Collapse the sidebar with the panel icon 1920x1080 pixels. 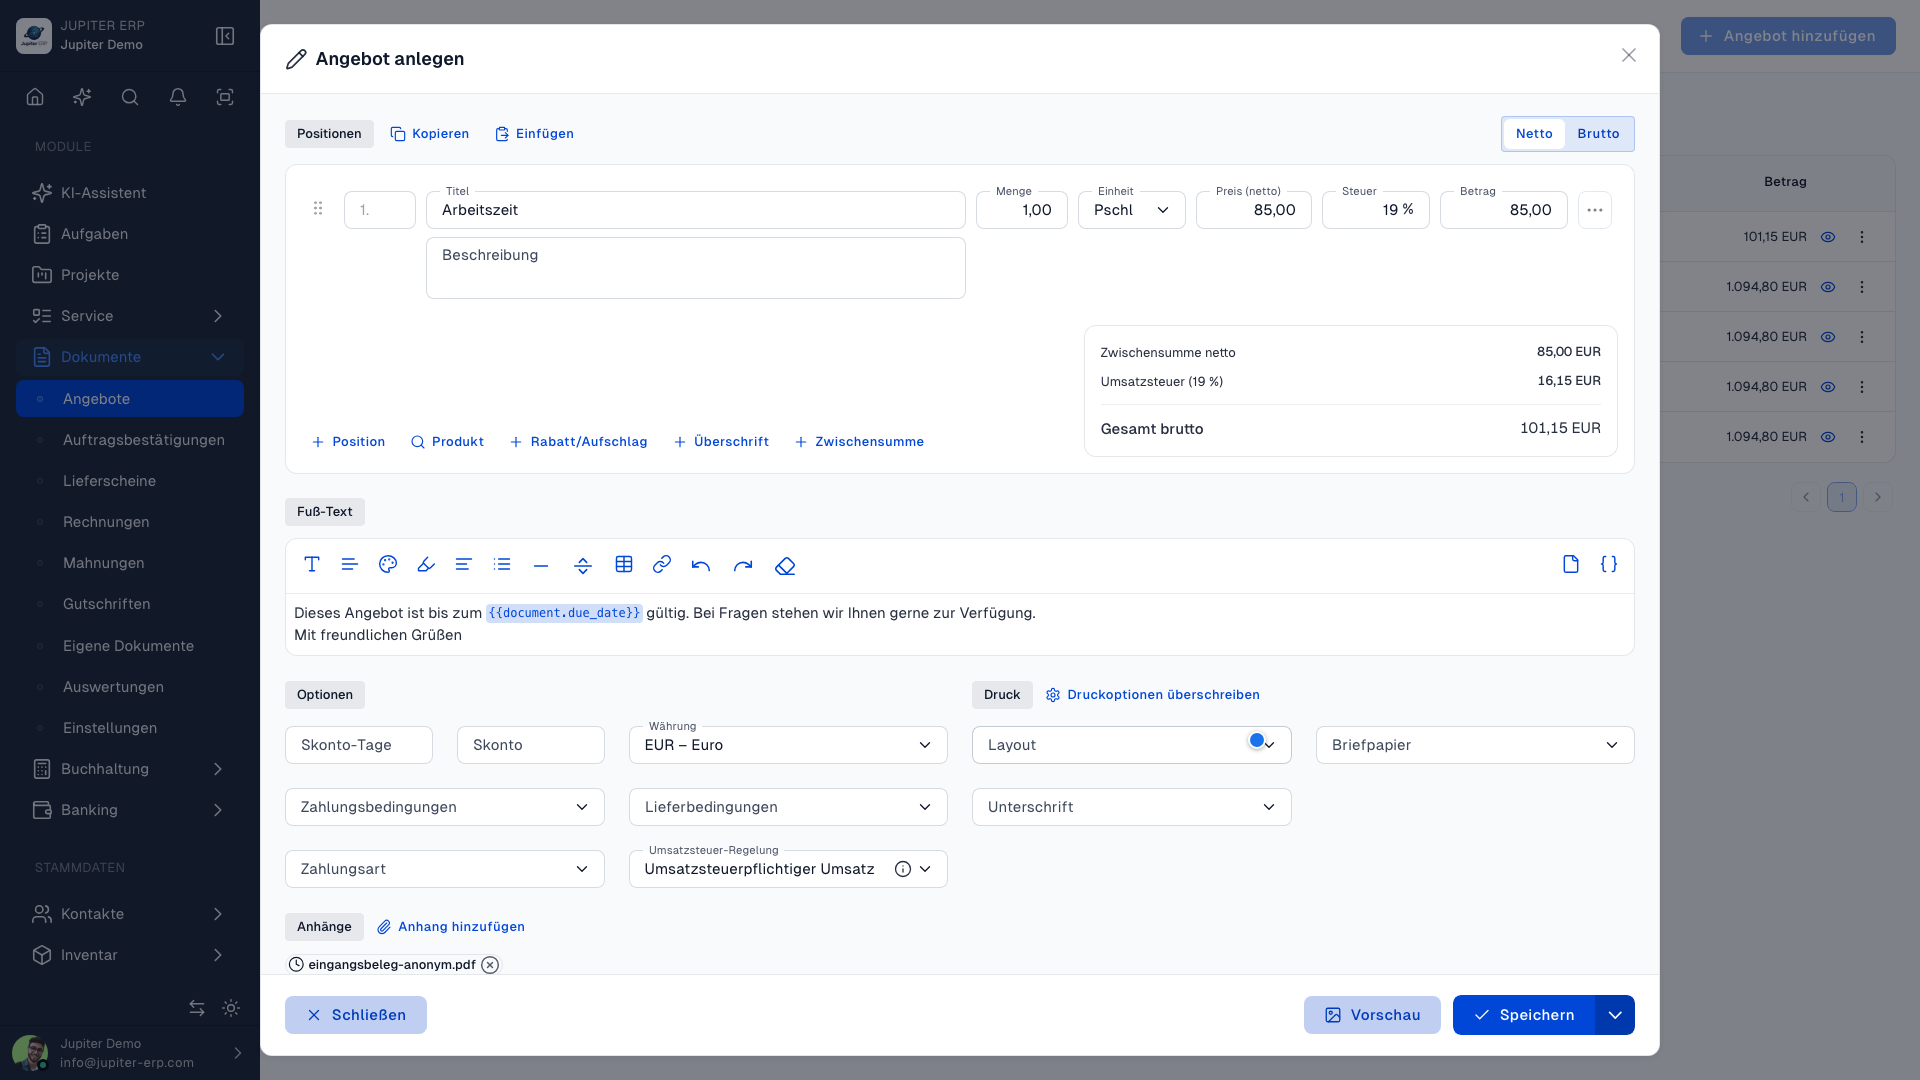tap(225, 36)
